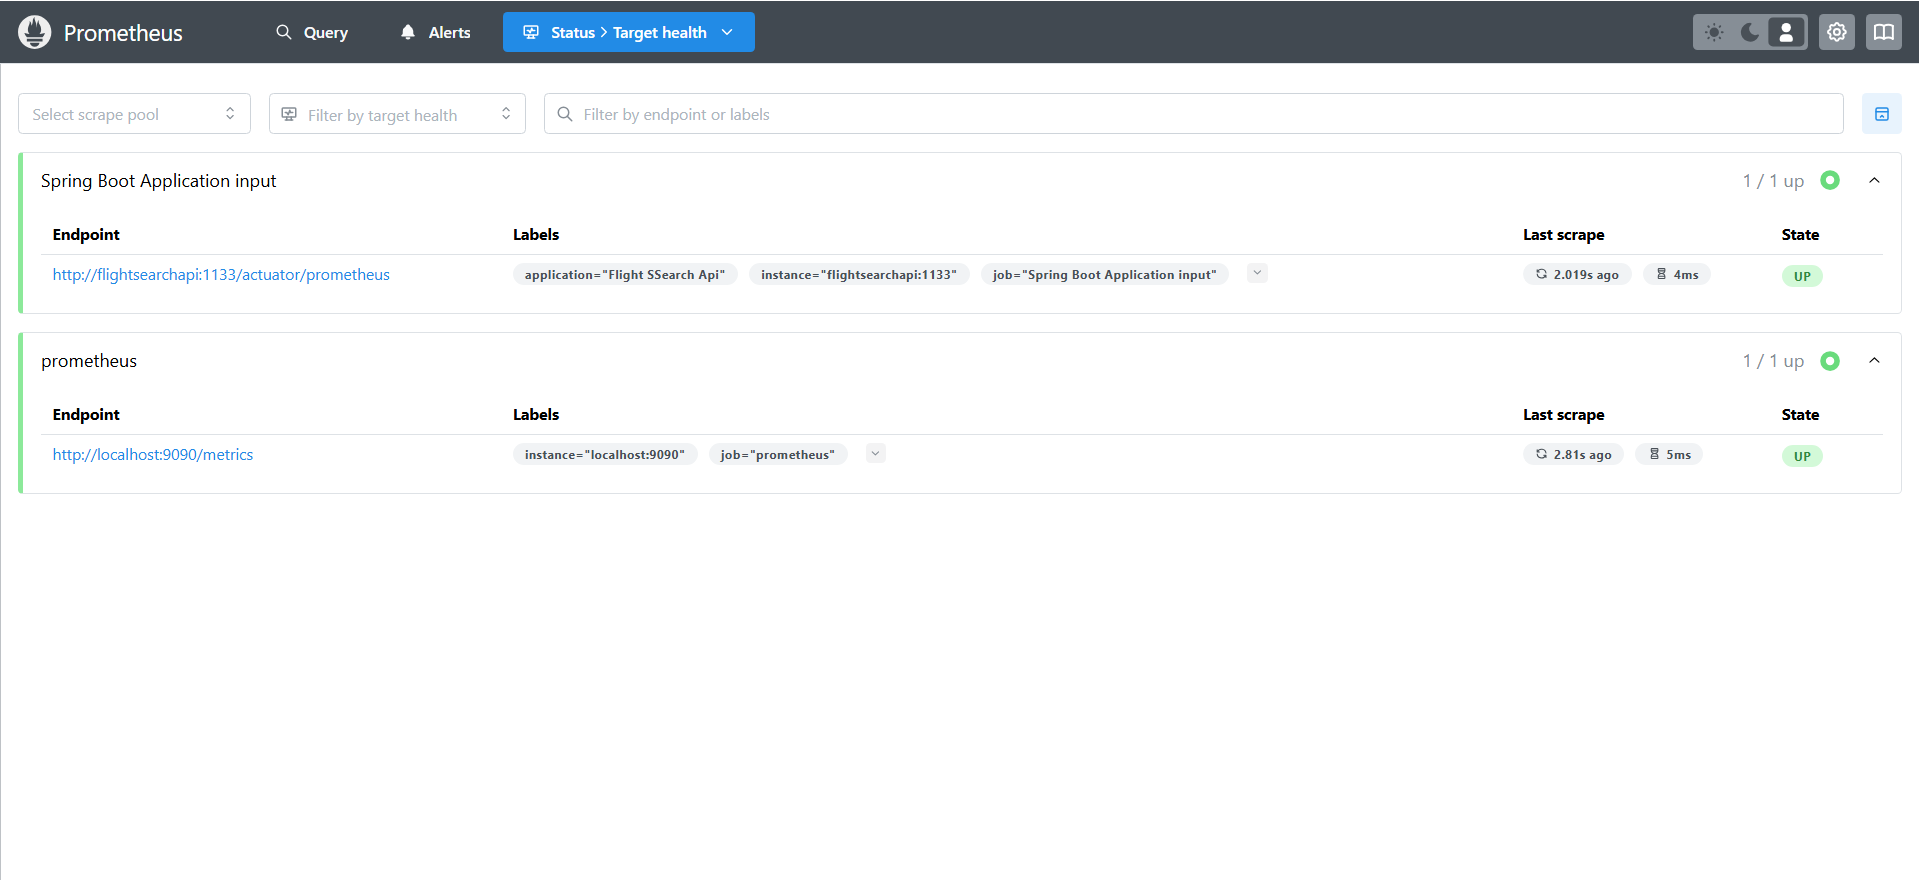Collapse prometheus scrape pool

(x=1875, y=361)
